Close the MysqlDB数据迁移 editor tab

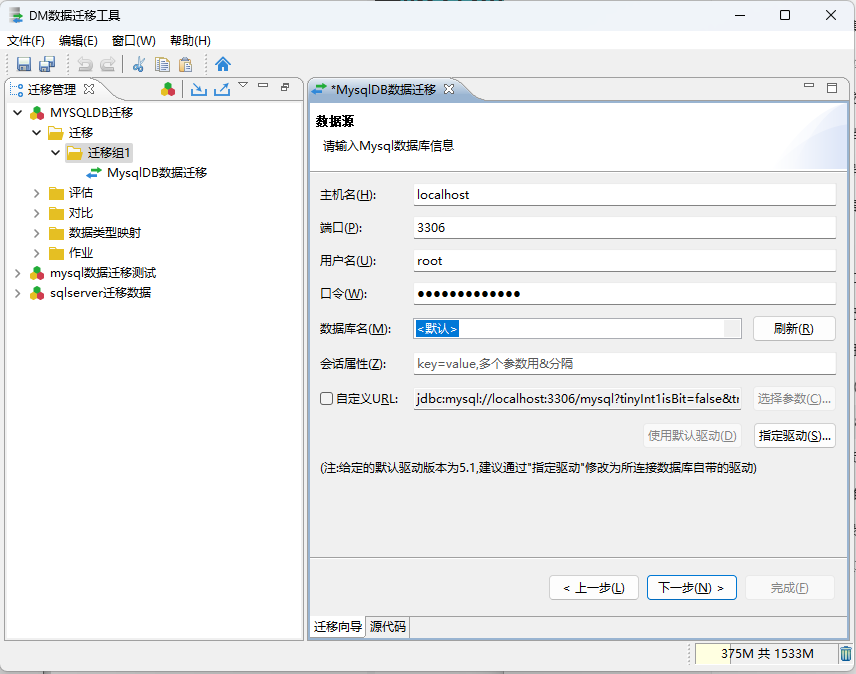tap(449, 89)
